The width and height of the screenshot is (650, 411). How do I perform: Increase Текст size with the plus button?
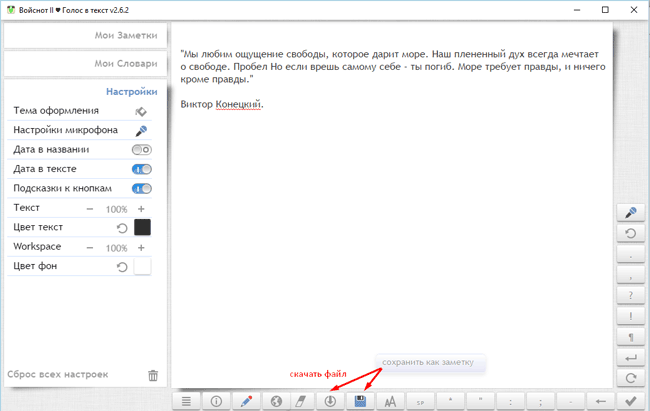tap(141, 209)
